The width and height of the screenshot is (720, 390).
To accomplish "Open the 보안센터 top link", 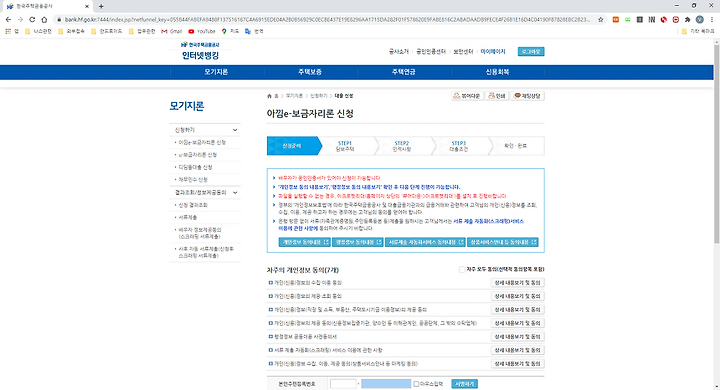I will click(x=463, y=51).
